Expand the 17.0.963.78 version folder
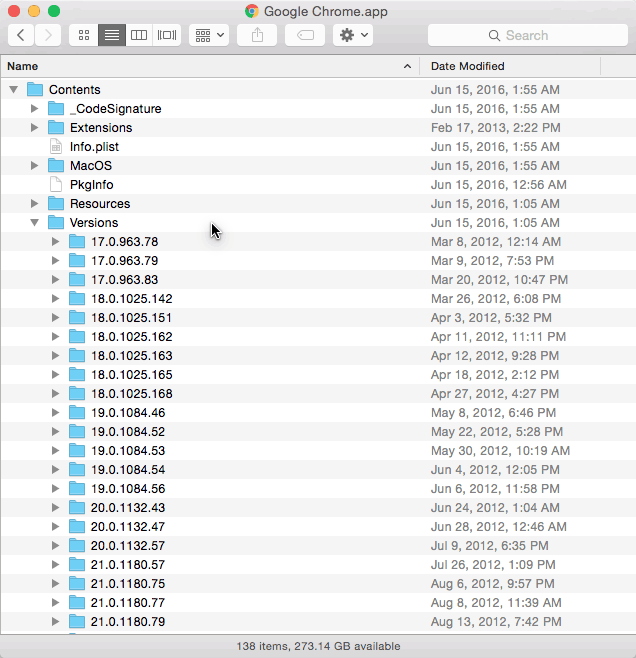This screenshot has width=636, height=658. [x=55, y=242]
